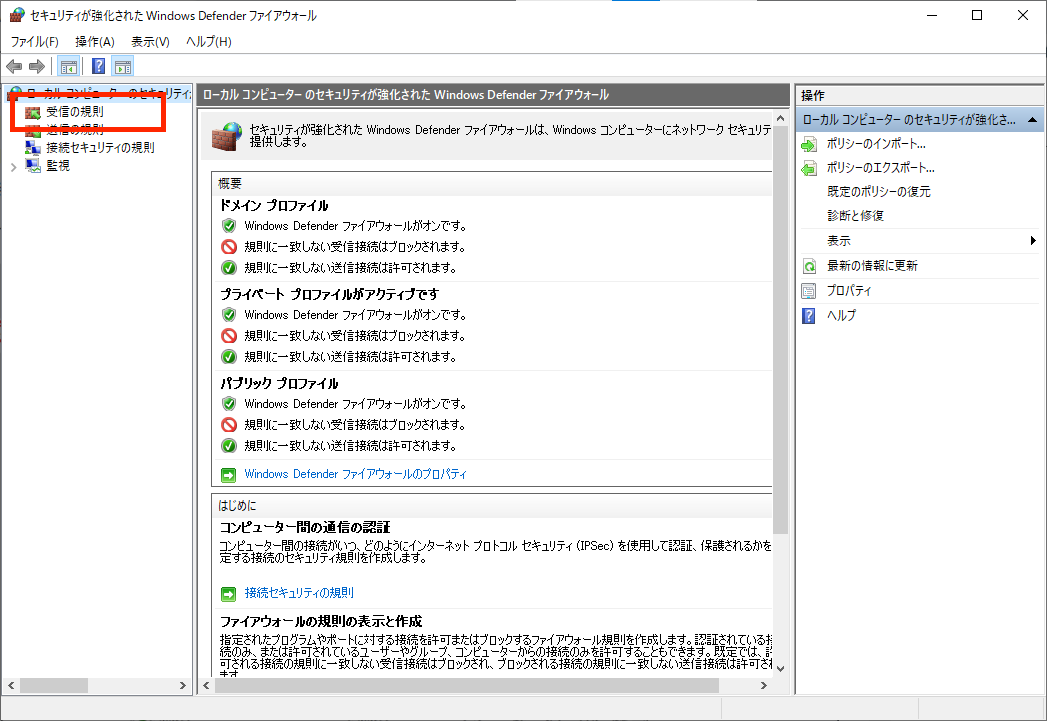Click ドメイン プロファイル heading text
This screenshot has height=721, width=1047.
click(x=274, y=206)
